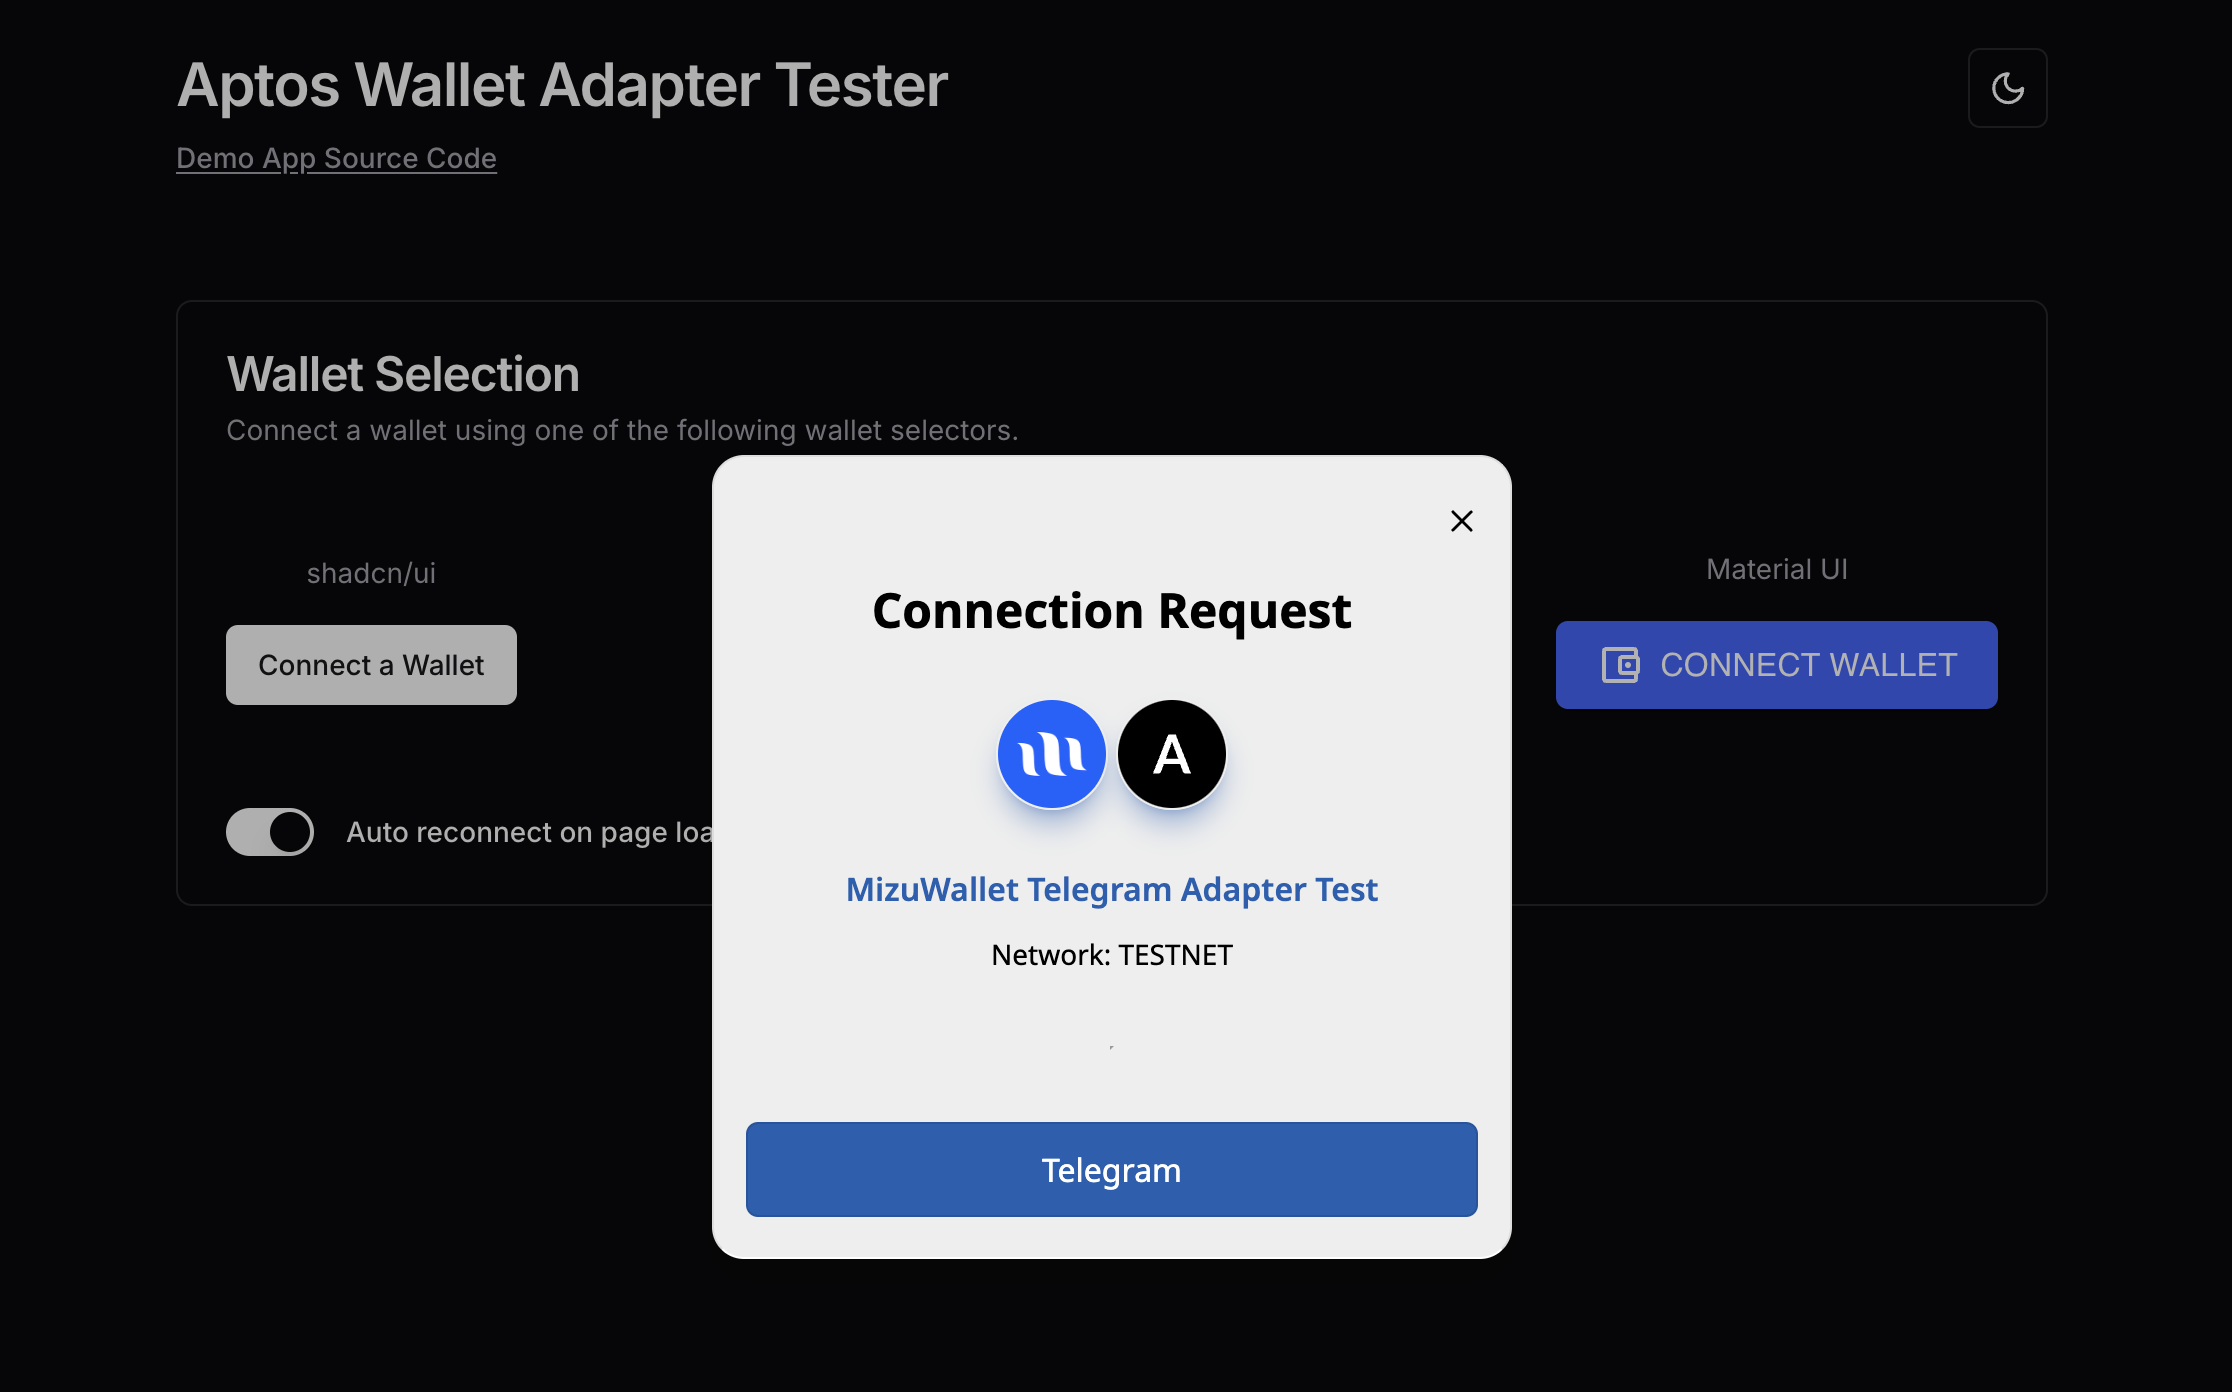Open MizuWallet Telegram Adapter Test link
The height and width of the screenshot is (1392, 2232).
tap(1111, 889)
